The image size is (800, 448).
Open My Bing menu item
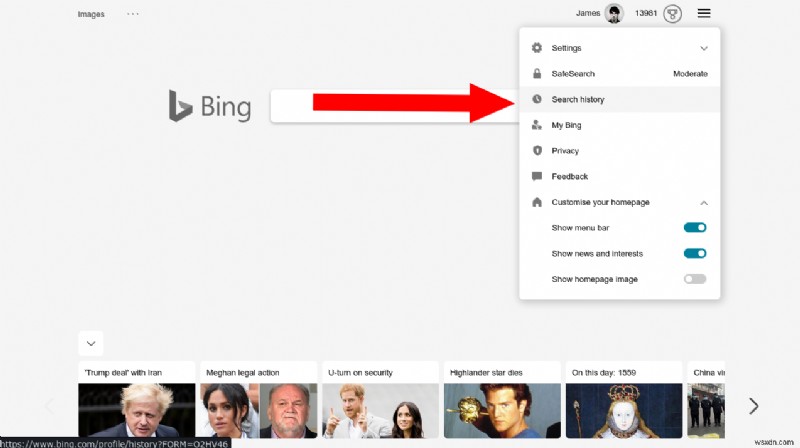[x=619, y=125]
